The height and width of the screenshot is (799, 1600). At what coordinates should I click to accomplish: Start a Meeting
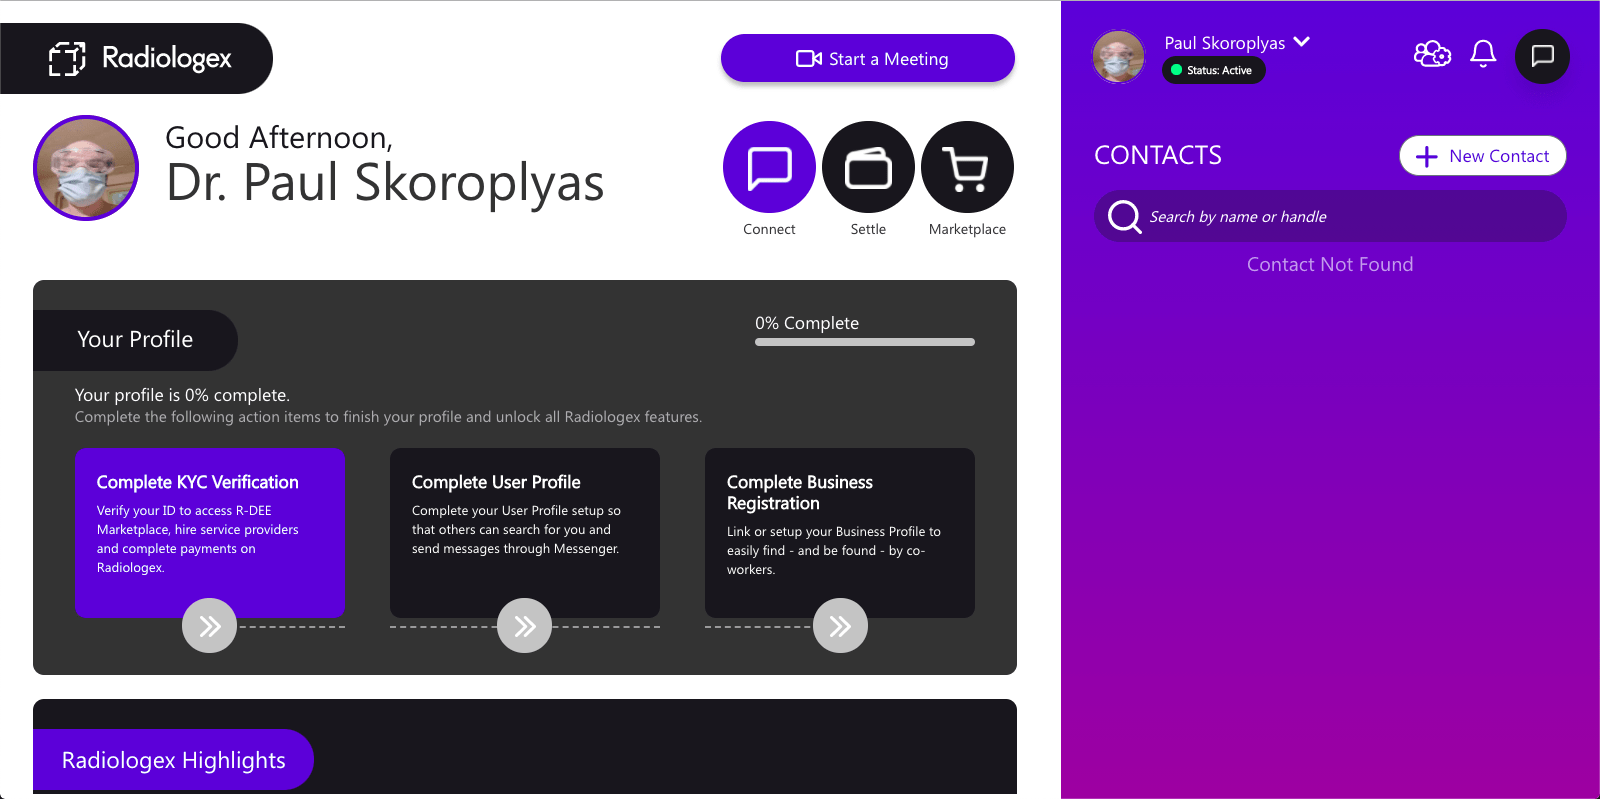click(867, 58)
